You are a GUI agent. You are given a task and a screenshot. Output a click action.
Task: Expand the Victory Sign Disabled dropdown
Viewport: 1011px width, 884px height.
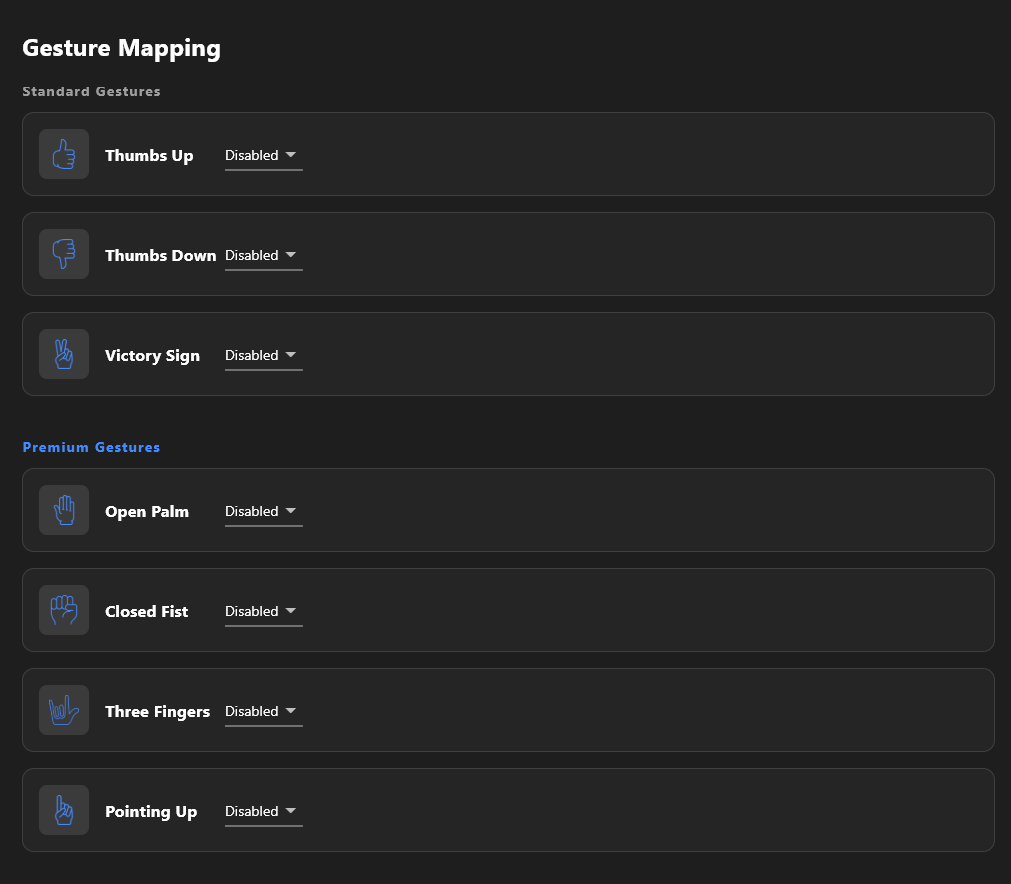coord(264,356)
